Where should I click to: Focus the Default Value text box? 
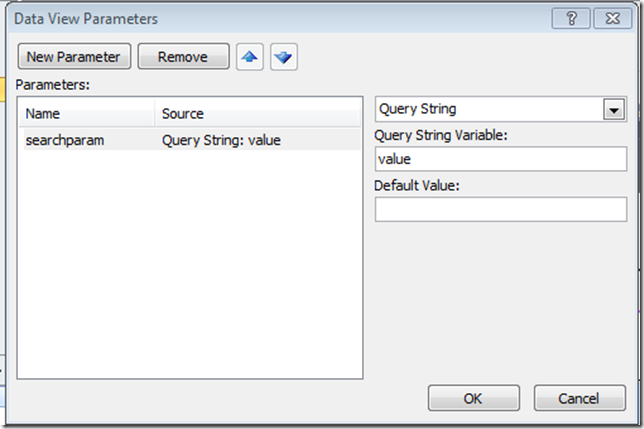[x=501, y=209]
